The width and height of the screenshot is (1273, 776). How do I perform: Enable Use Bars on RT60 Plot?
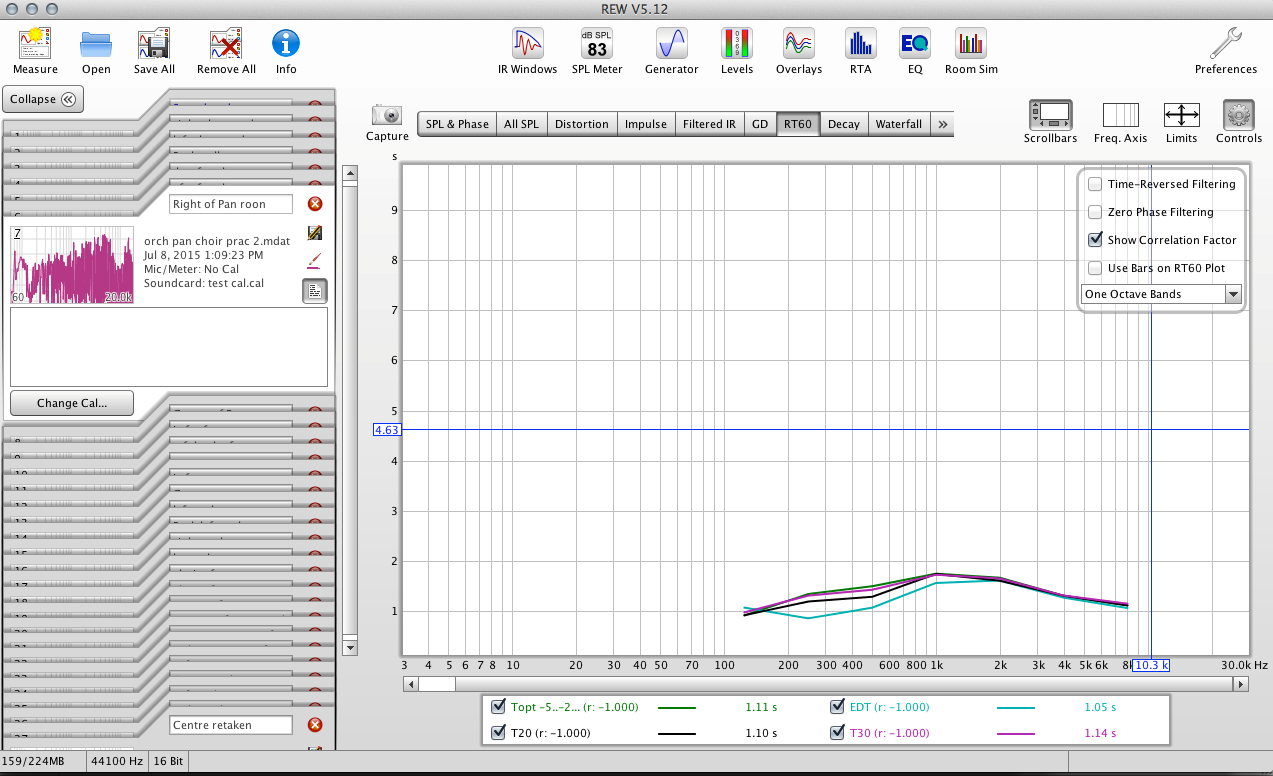point(1096,268)
